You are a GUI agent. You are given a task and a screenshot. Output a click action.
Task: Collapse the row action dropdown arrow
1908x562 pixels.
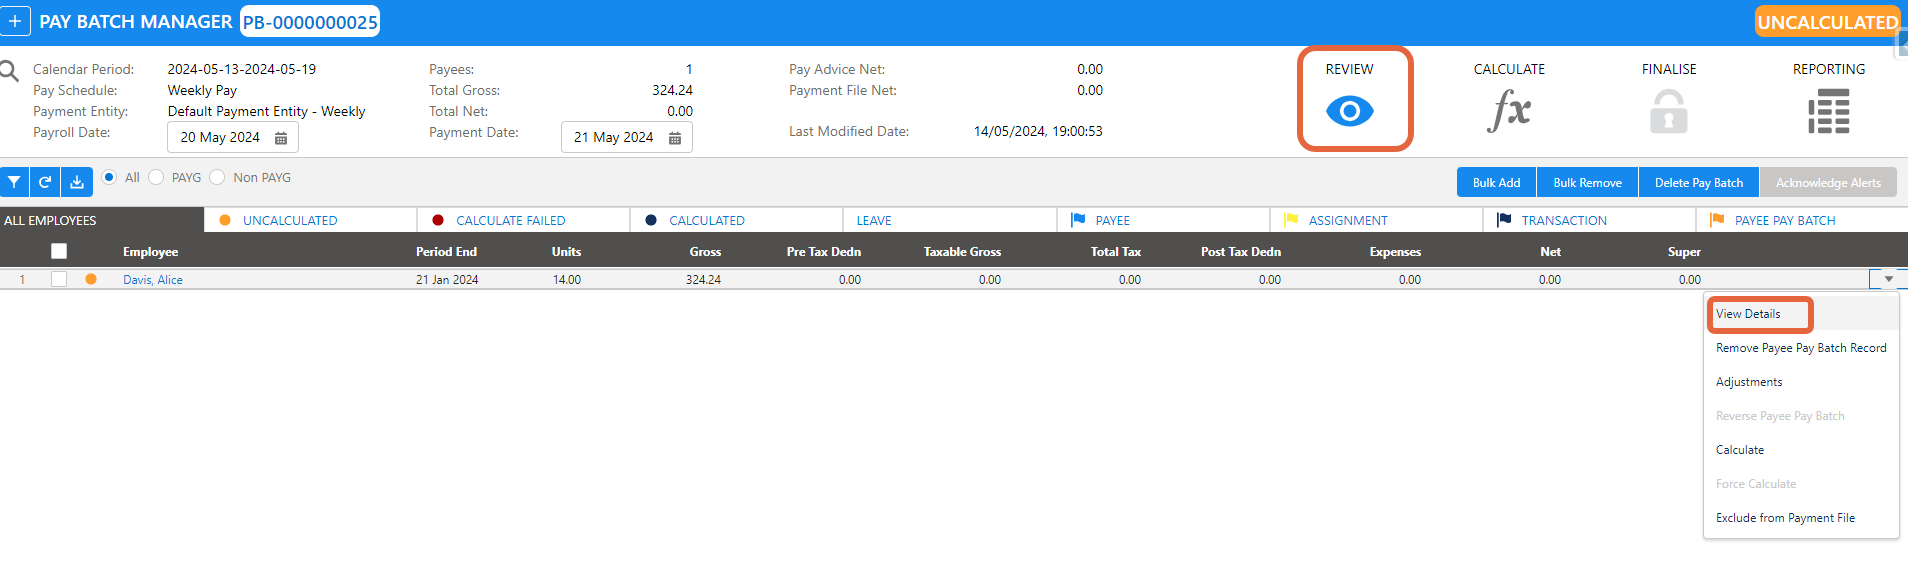pos(1888,279)
